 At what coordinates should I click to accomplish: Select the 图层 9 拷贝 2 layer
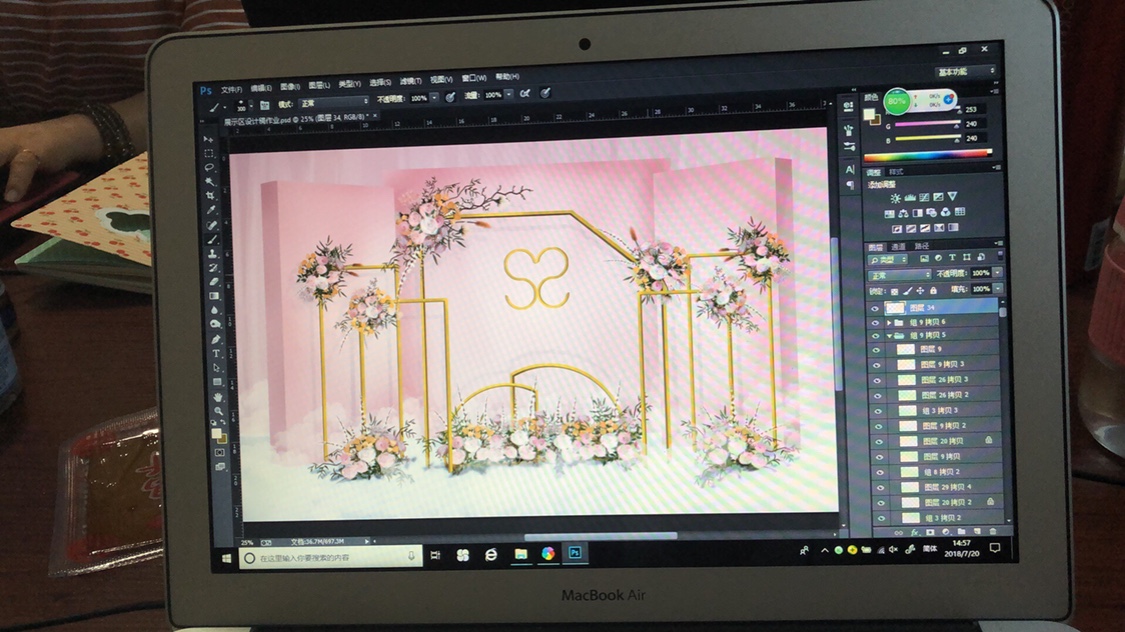pyautogui.click(x=941, y=426)
